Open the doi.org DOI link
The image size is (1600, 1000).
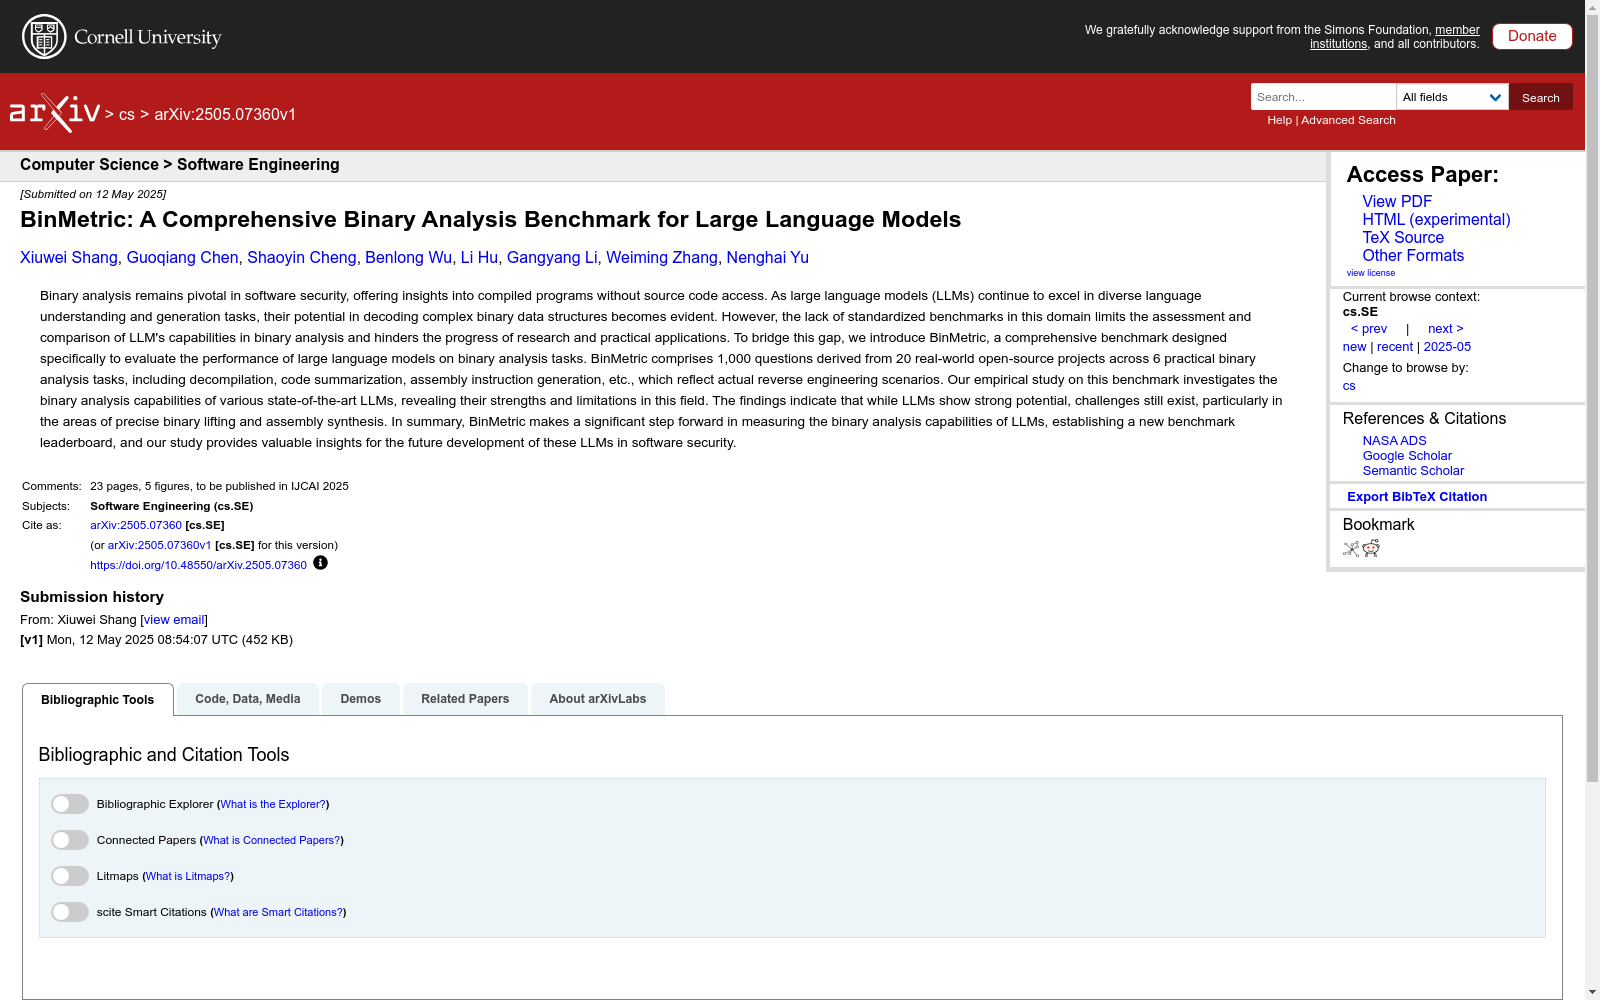198,565
